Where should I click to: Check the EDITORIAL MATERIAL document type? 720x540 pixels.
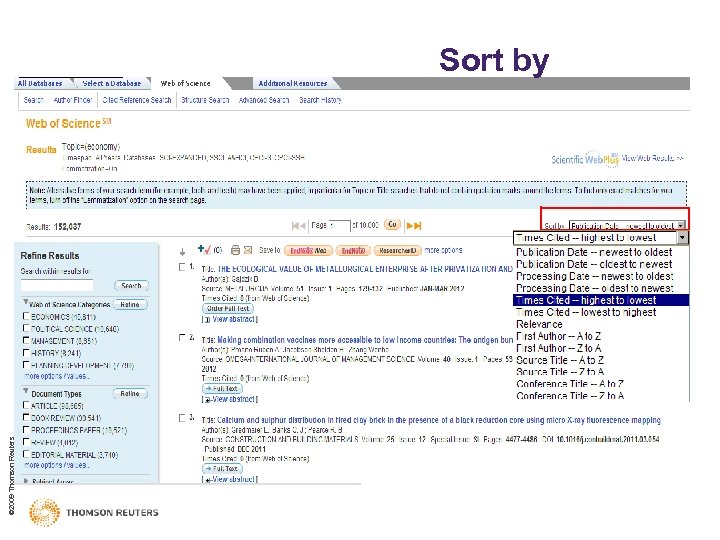pyautogui.click(x=26, y=454)
